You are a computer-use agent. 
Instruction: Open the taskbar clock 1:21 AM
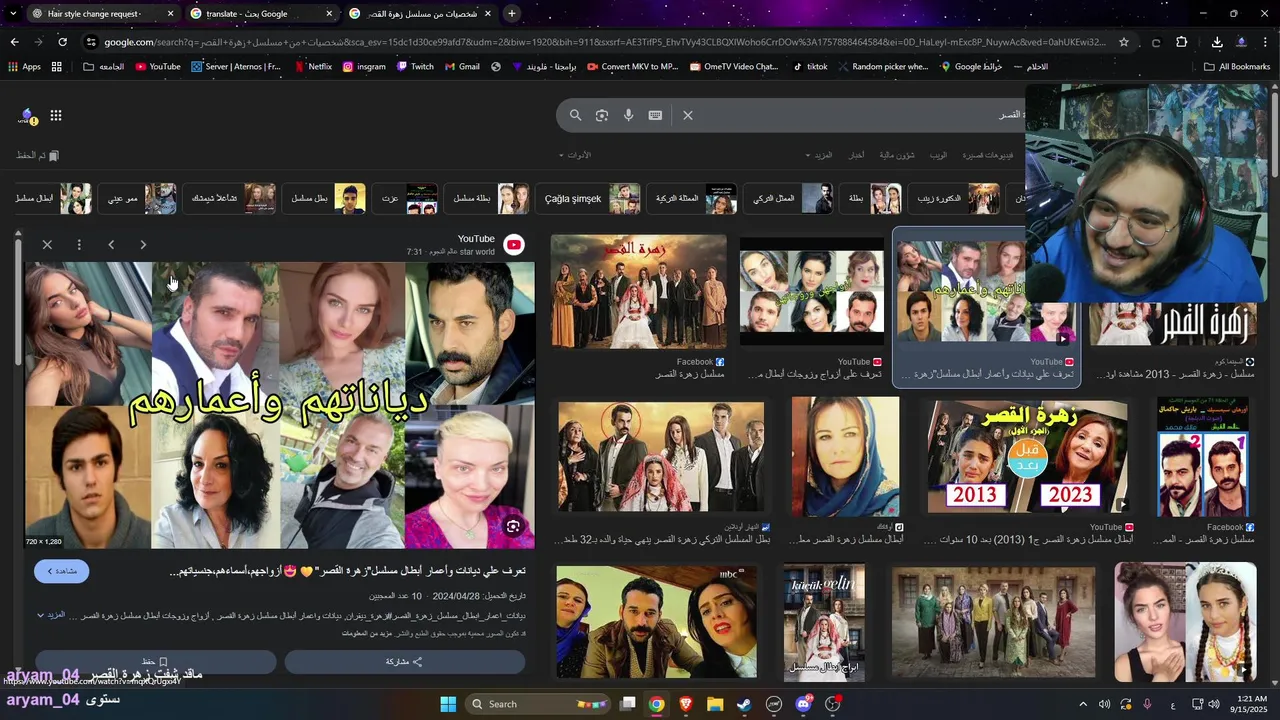(x=1252, y=704)
